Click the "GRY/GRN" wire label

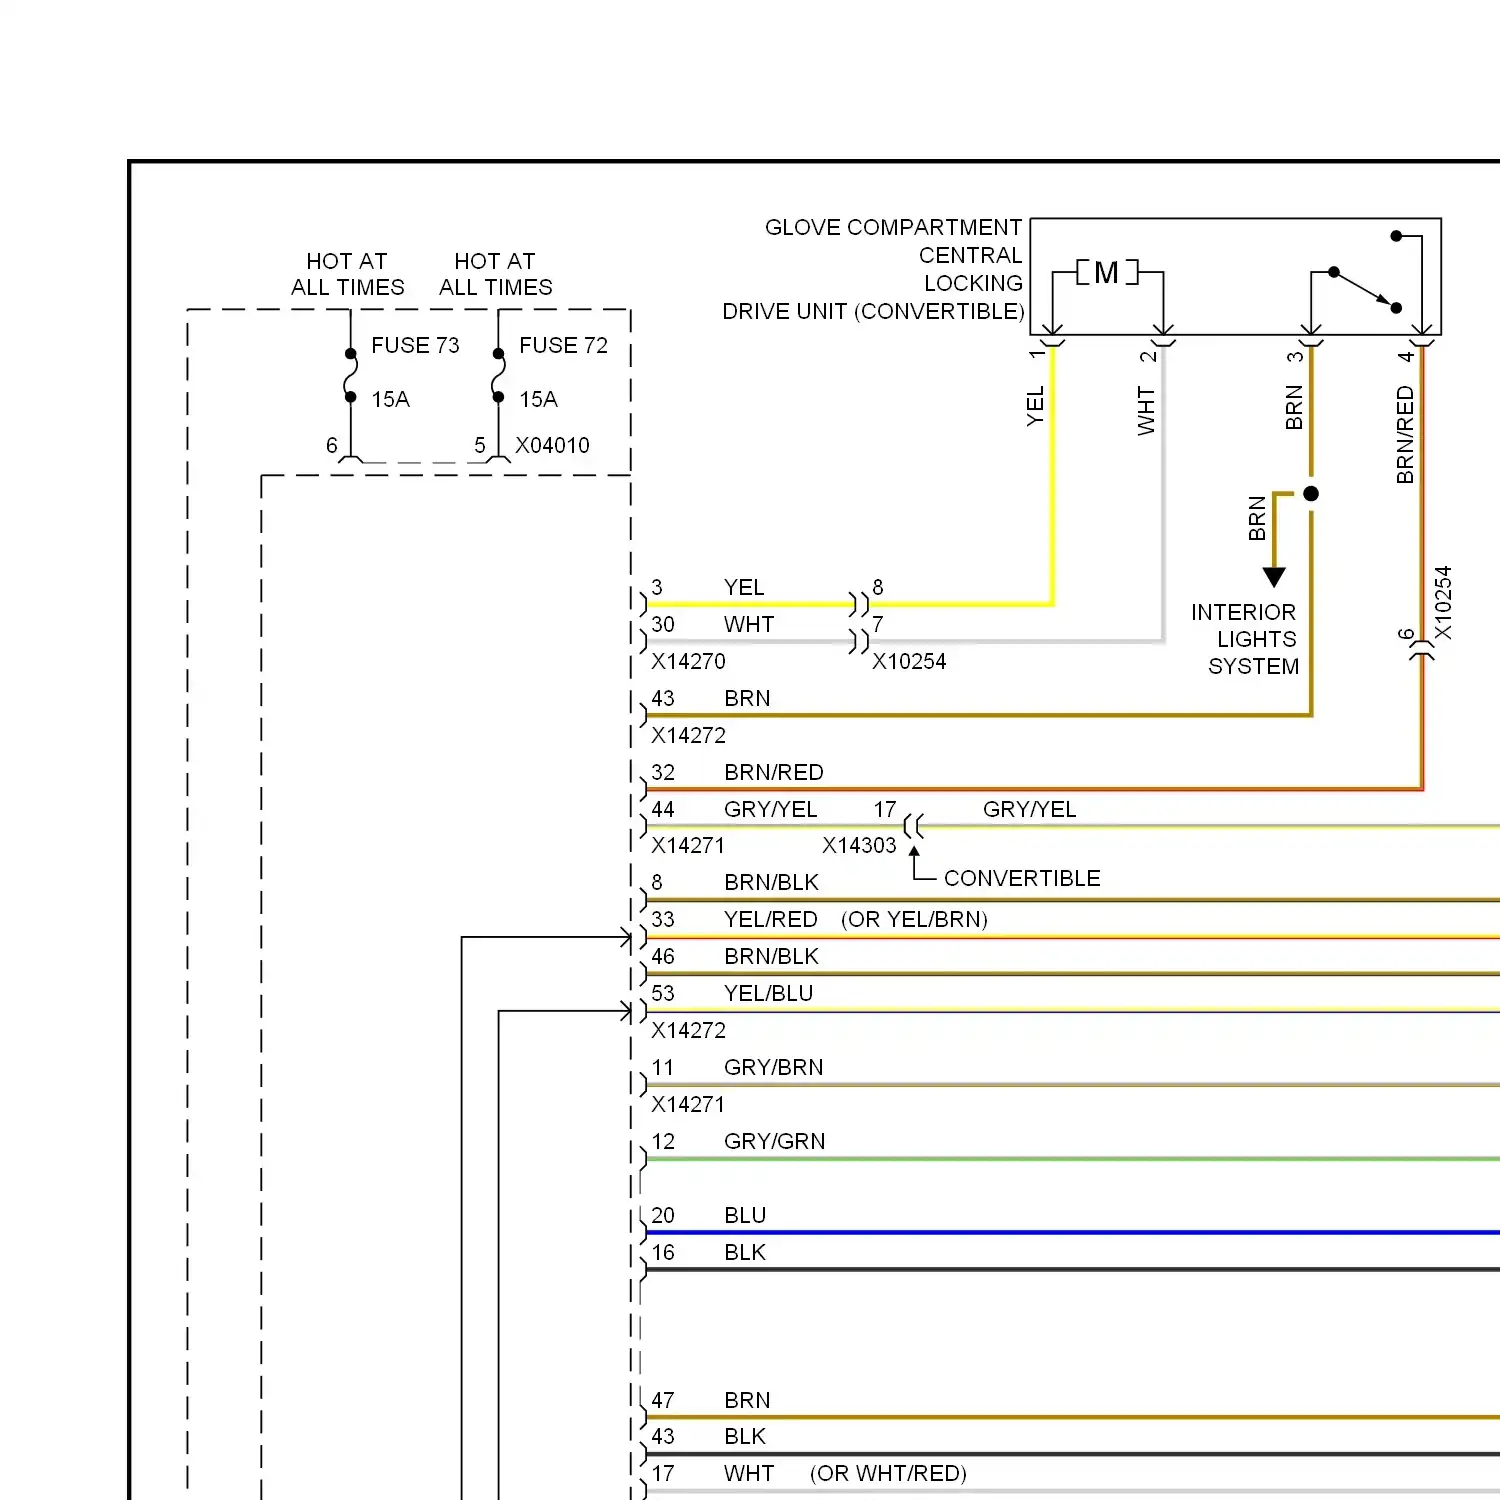pyautogui.click(x=775, y=1141)
